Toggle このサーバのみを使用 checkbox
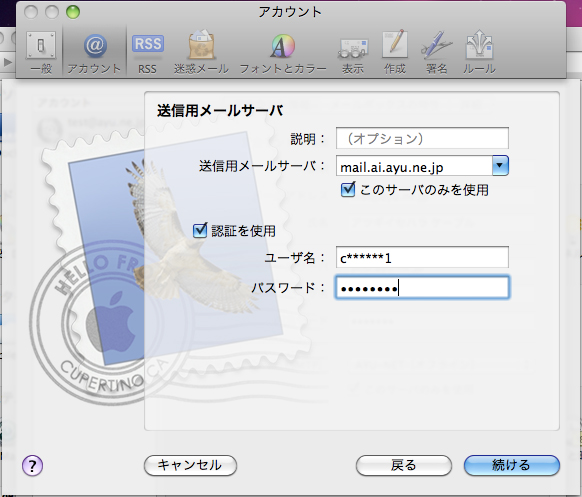 (348, 190)
